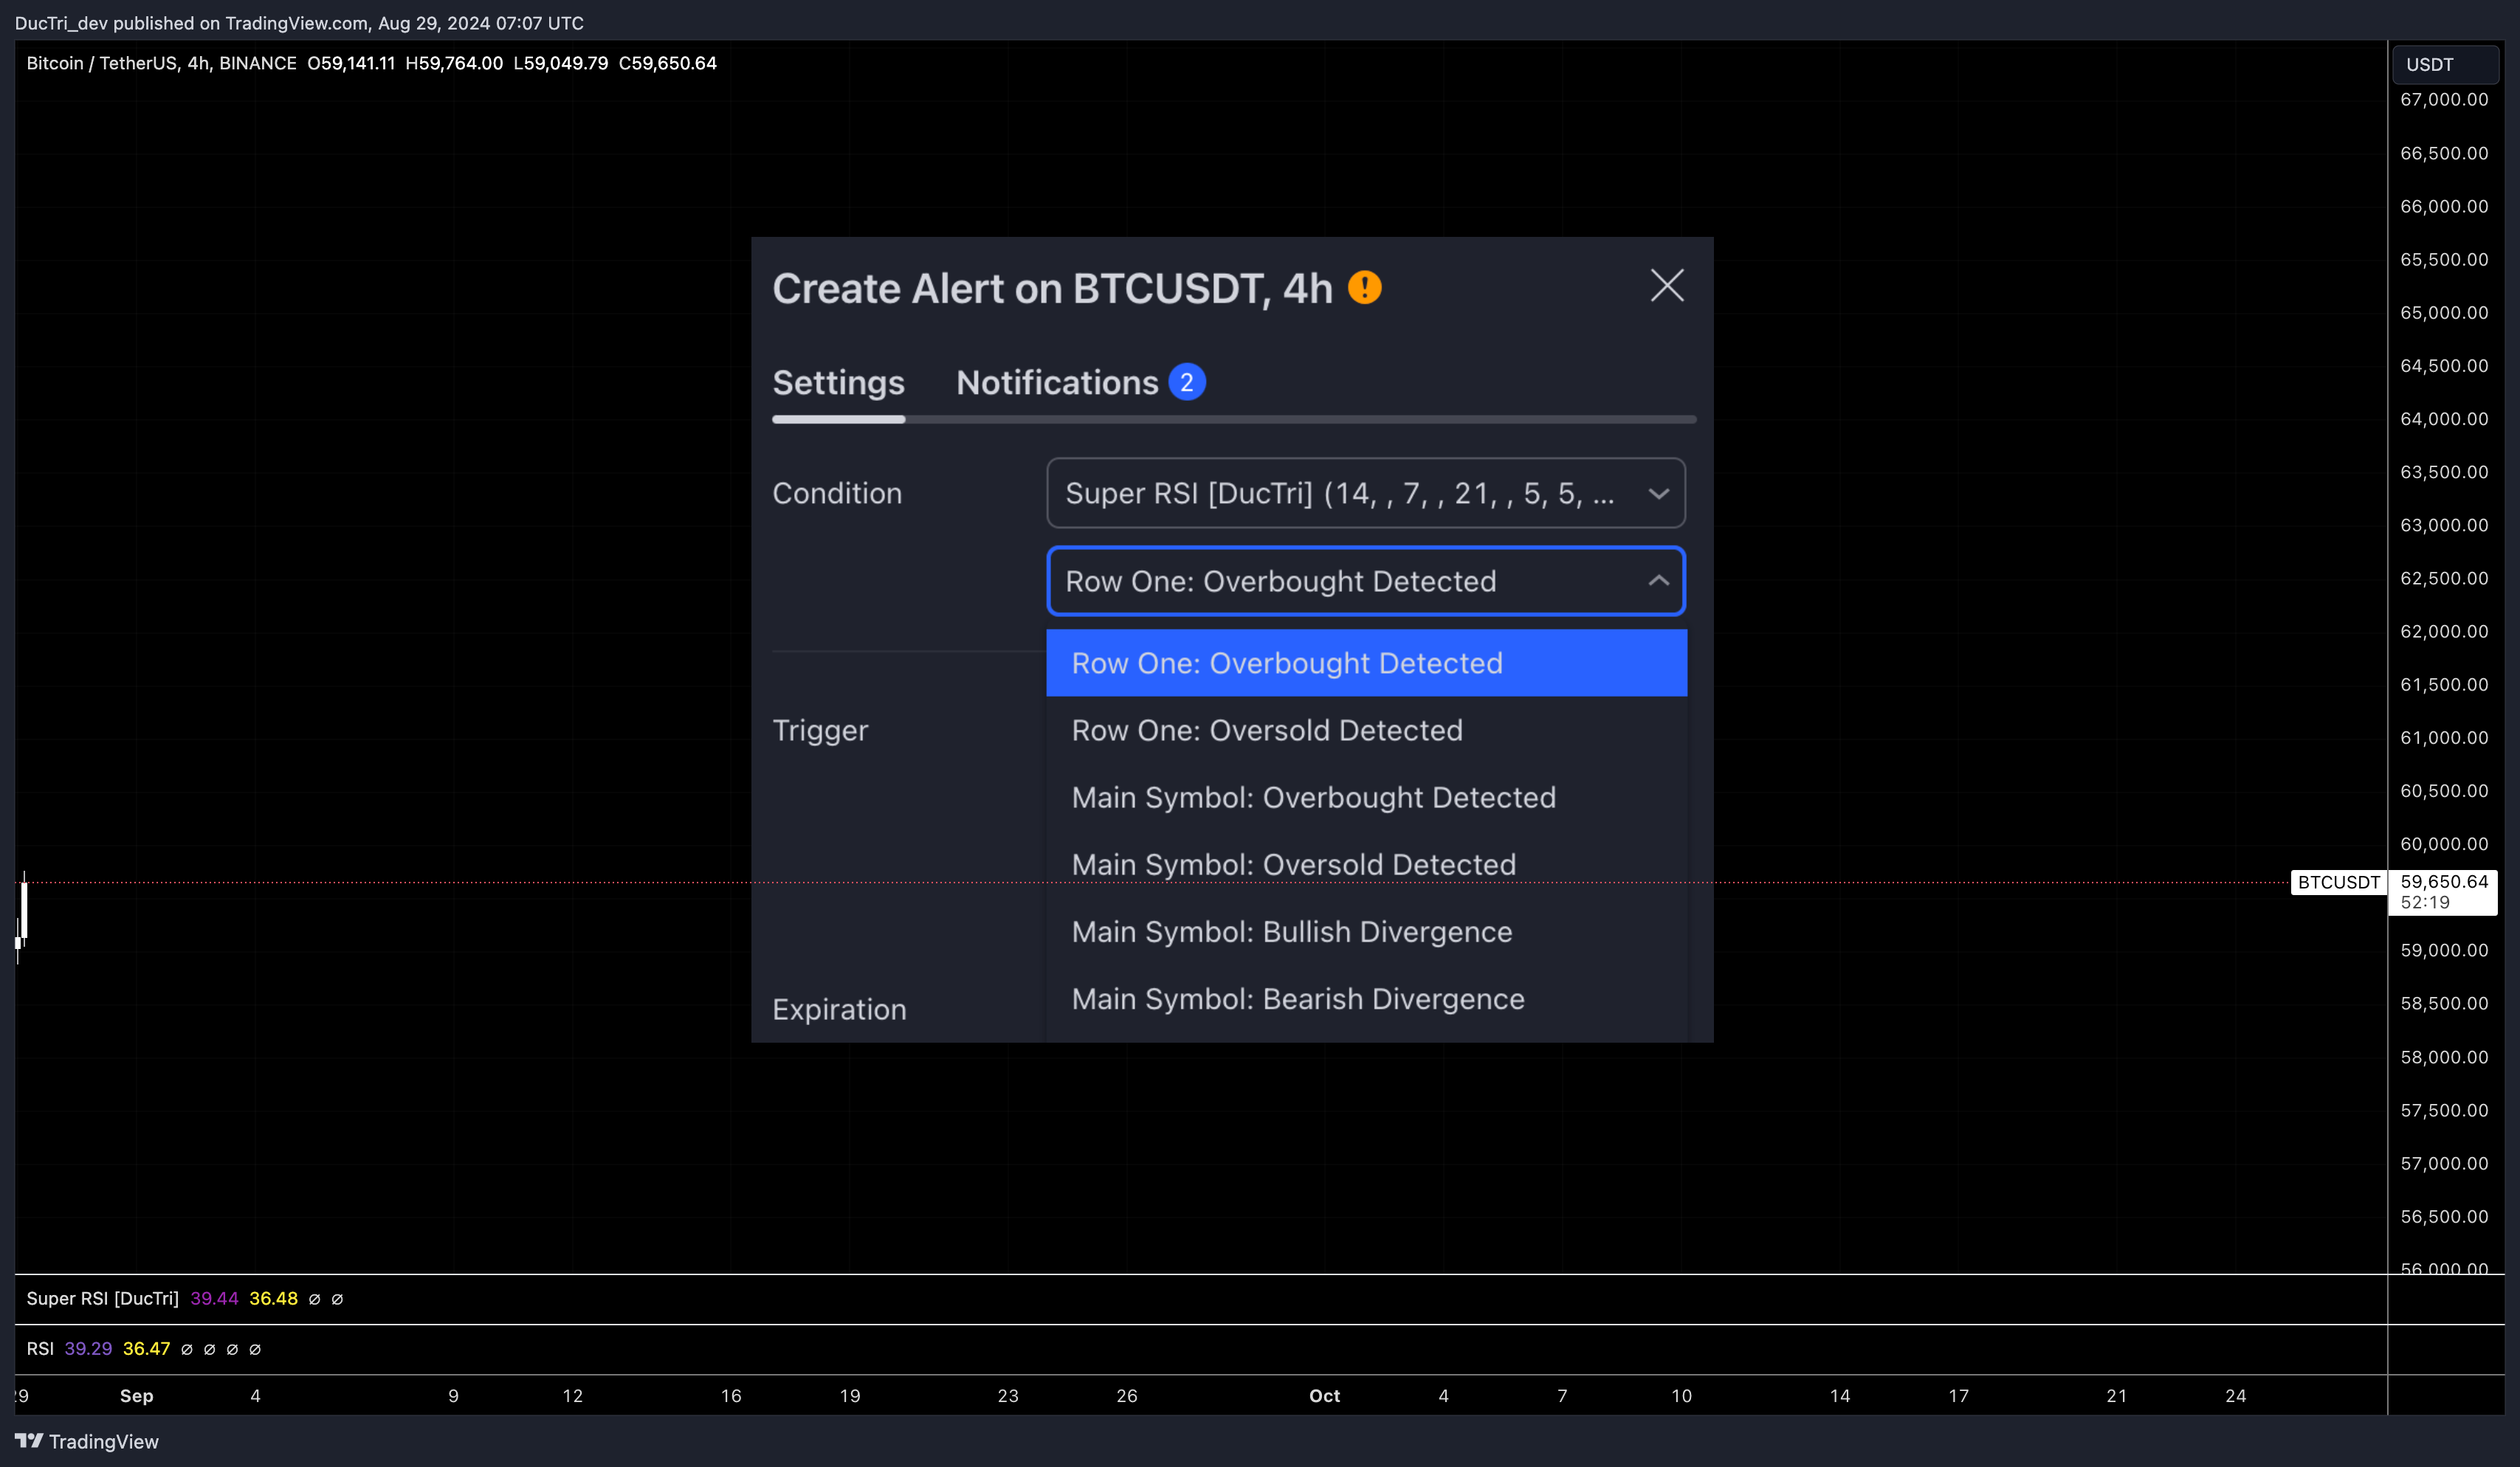Click the BTCUSDT price line label

tap(2338, 882)
